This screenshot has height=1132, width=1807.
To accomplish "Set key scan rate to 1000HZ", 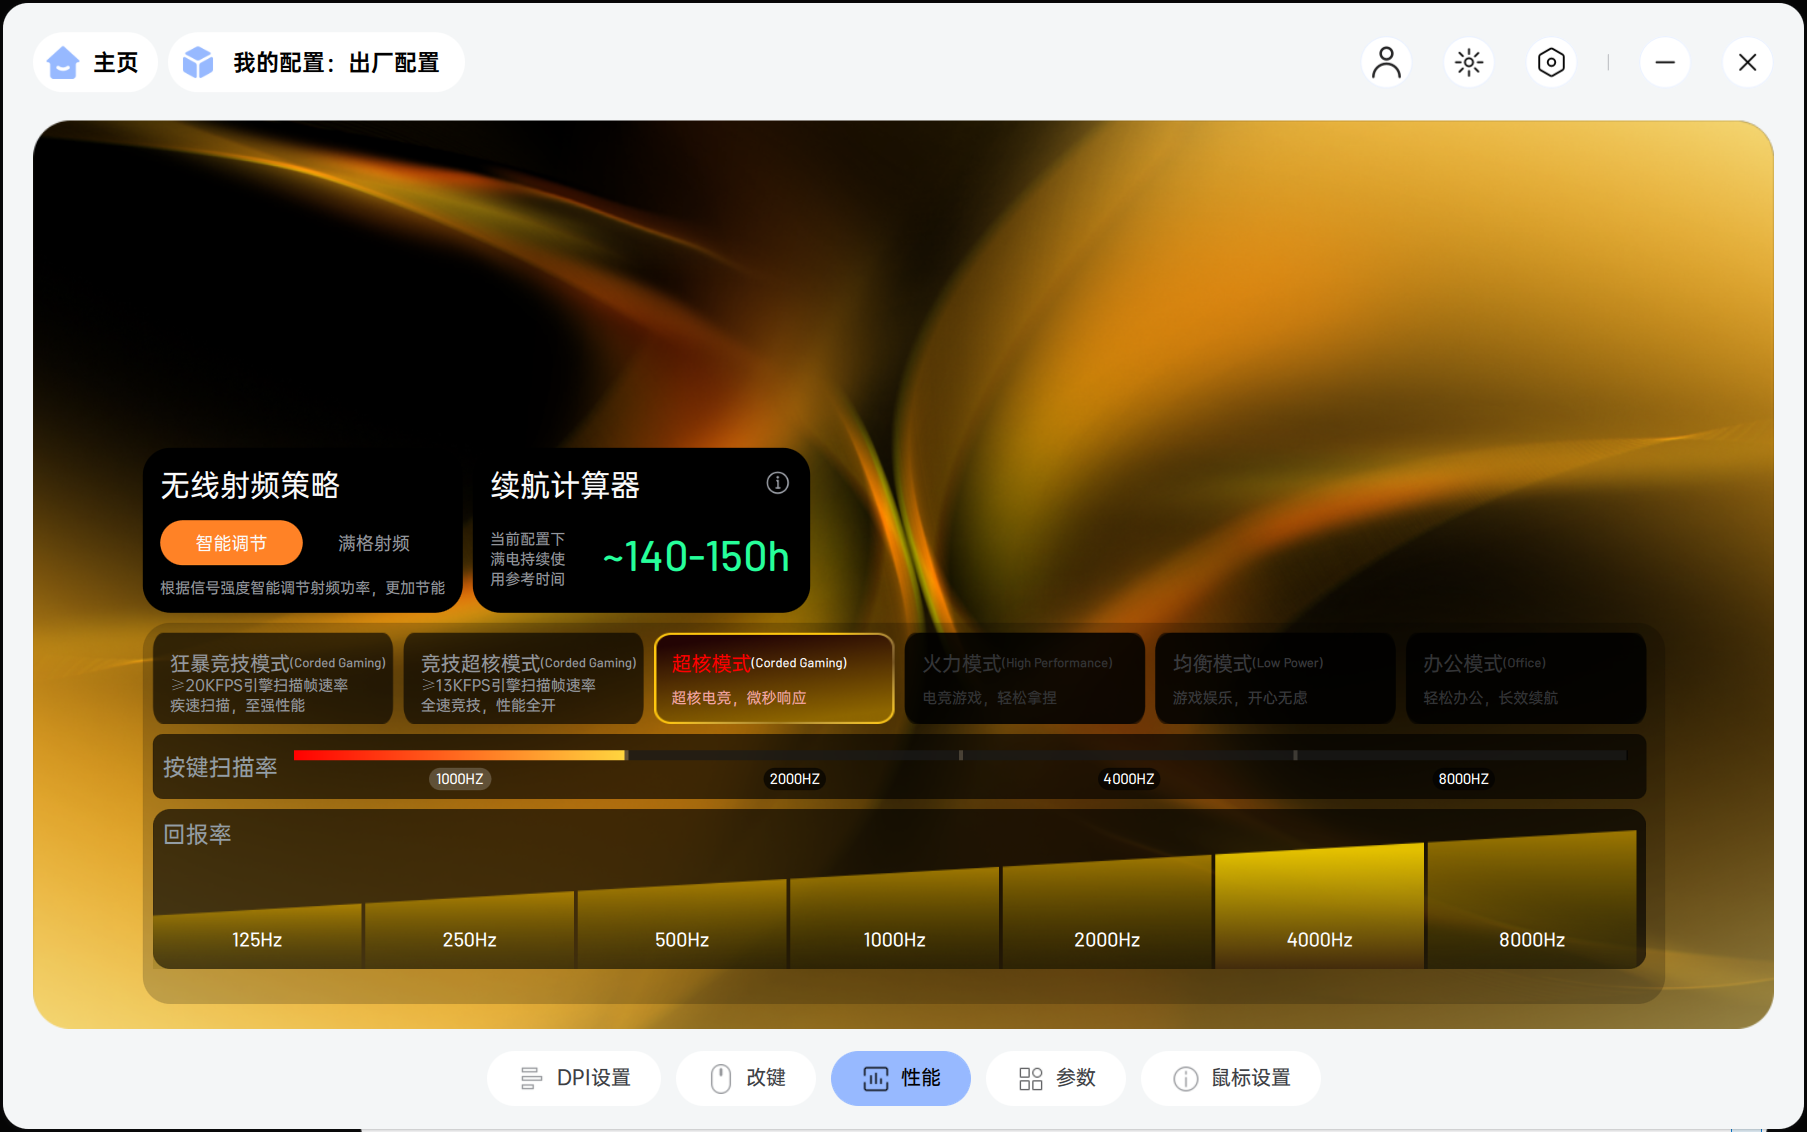I will point(460,779).
